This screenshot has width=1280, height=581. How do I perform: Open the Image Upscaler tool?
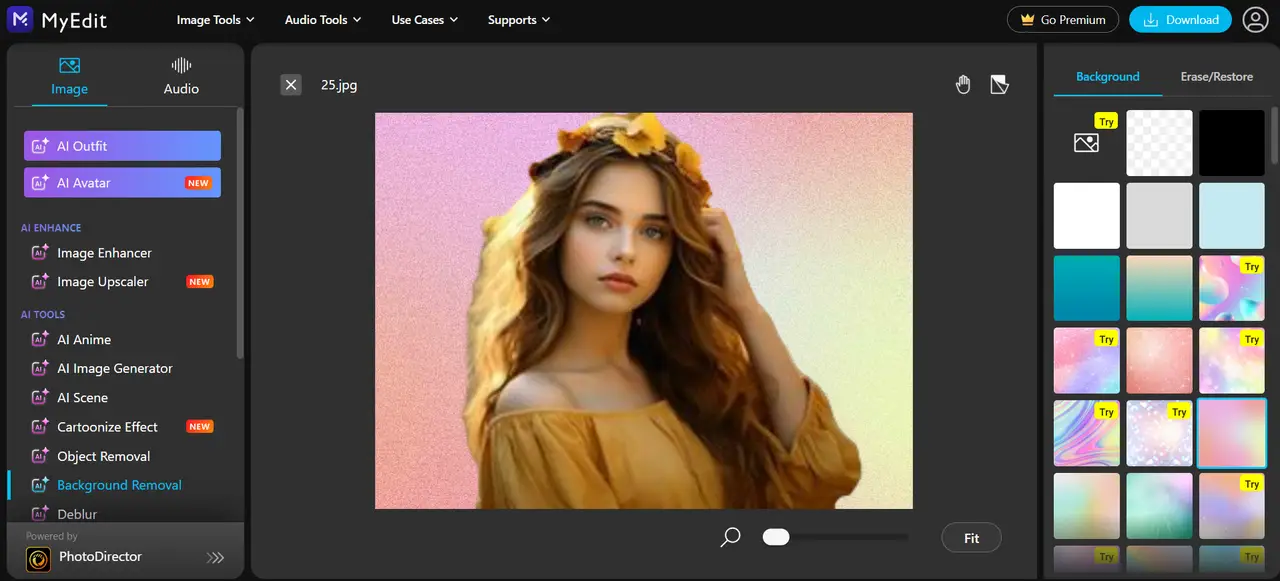[x=102, y=282]
